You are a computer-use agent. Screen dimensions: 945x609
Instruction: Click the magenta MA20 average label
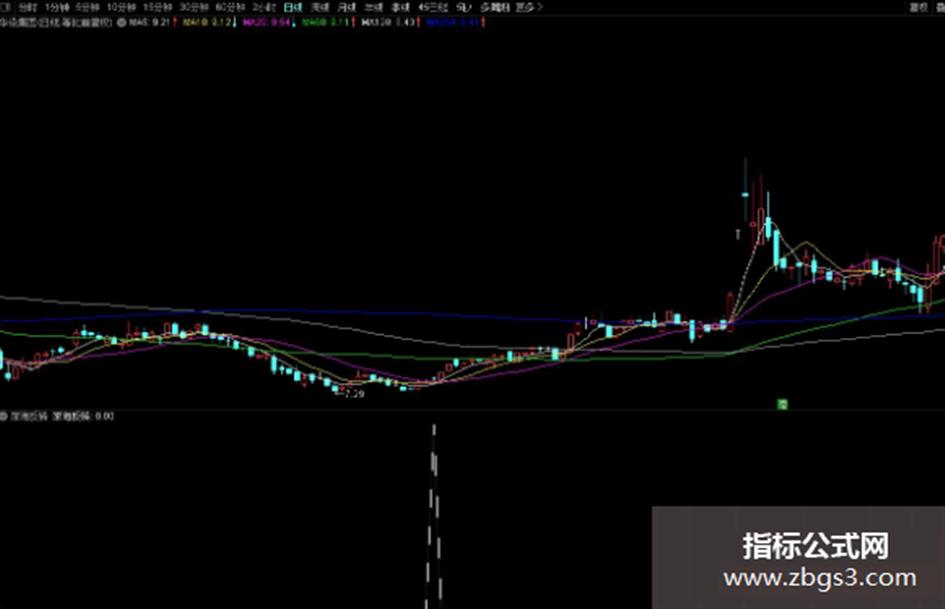tap(266, 22)
